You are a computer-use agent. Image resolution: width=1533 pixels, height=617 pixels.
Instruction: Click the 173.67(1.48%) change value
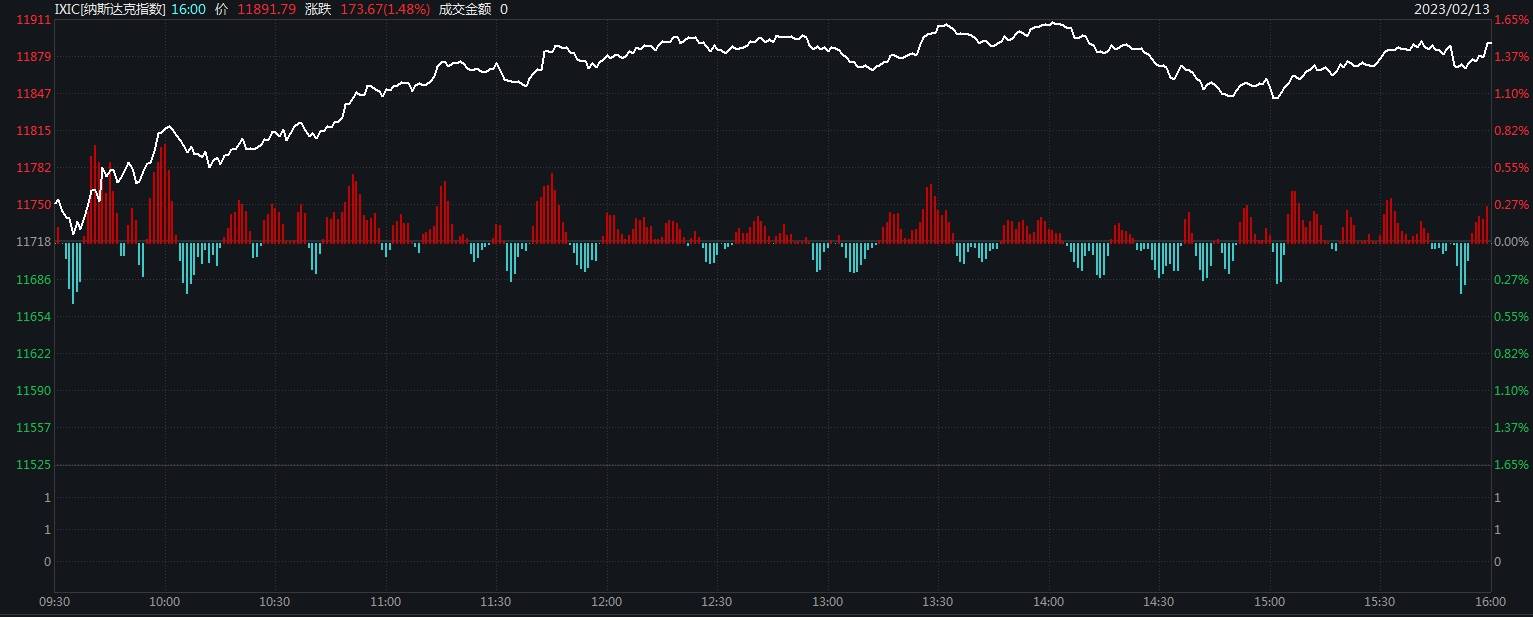click(385, 9)
